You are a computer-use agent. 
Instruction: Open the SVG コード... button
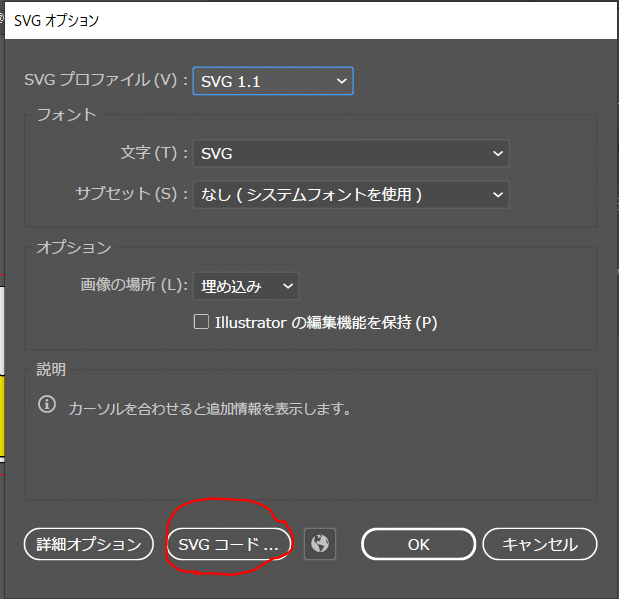coord(229,544)
